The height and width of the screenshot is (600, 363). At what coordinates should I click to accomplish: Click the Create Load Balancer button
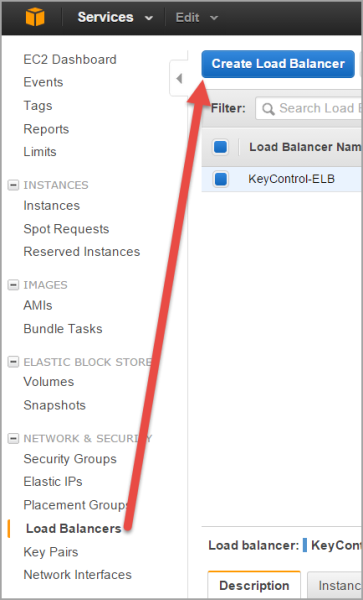point(278,64)
